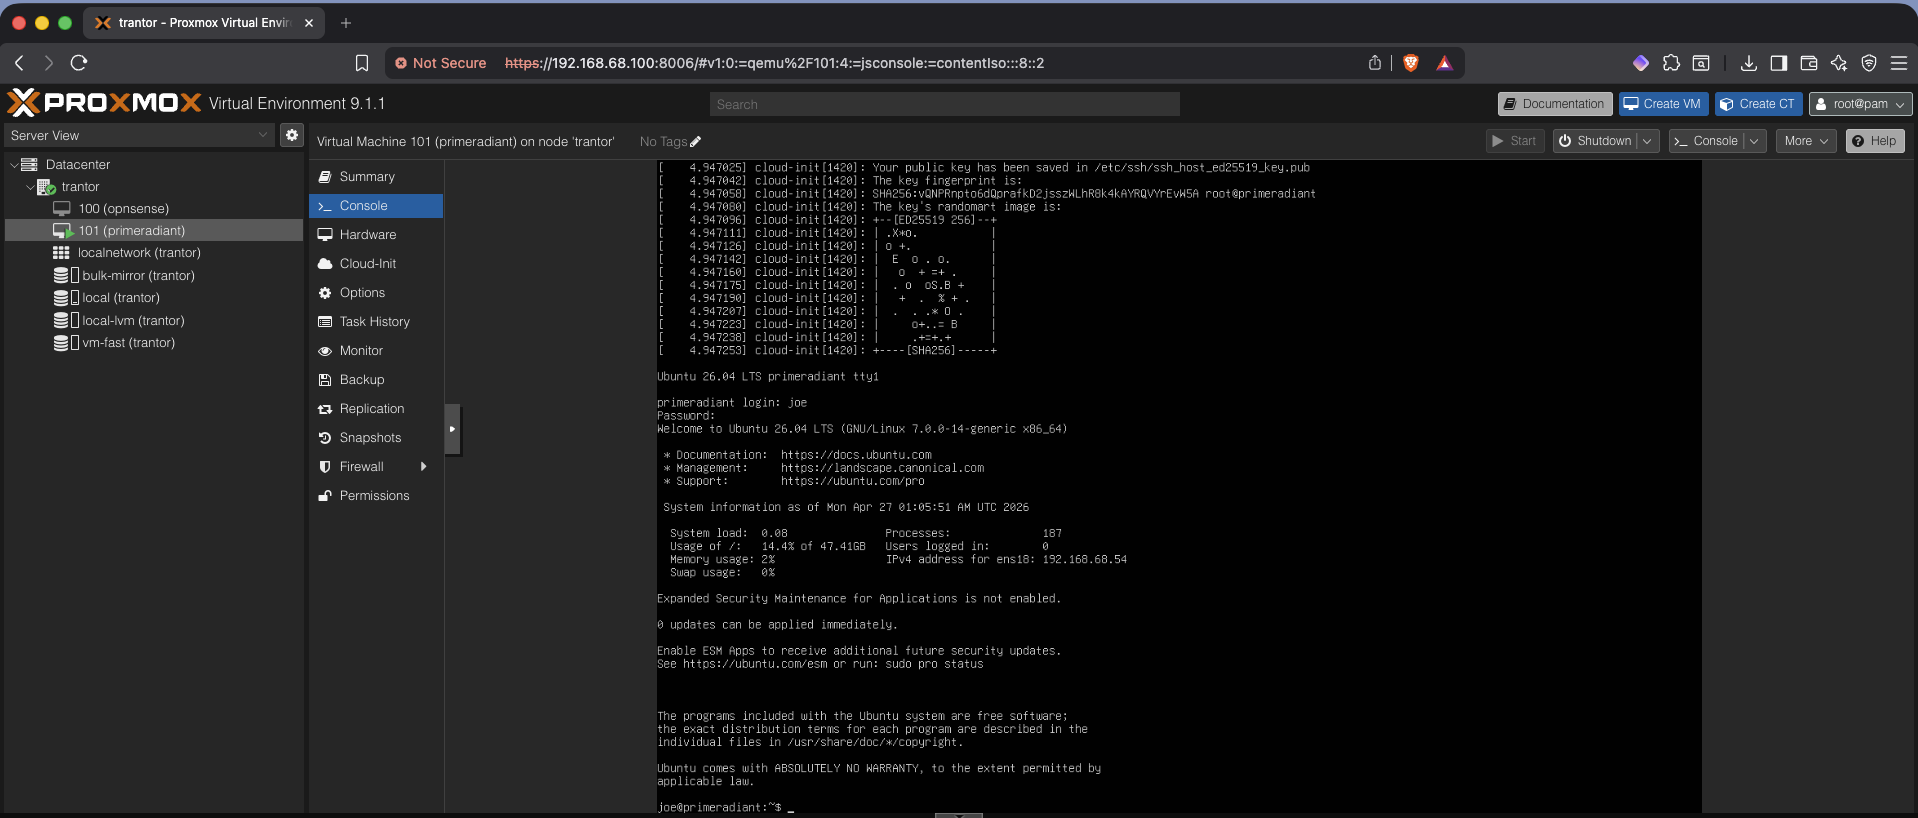Click the Shutdown button
Viewport: 1918px width, 818px height.
[x=1595, y=141]
